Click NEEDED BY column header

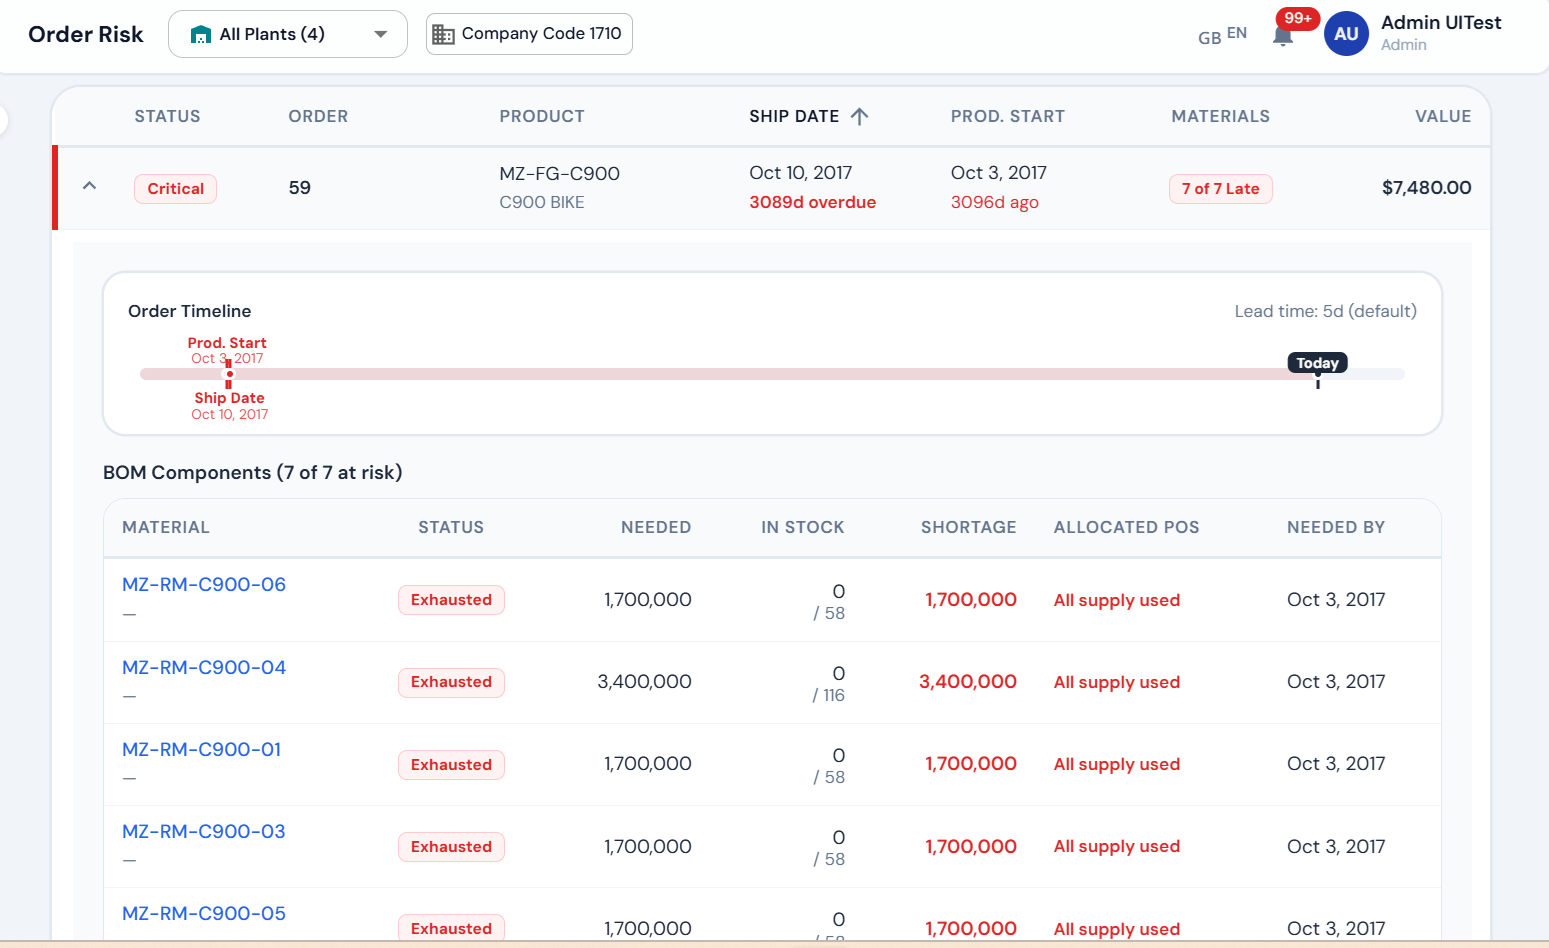(1335, 527)
